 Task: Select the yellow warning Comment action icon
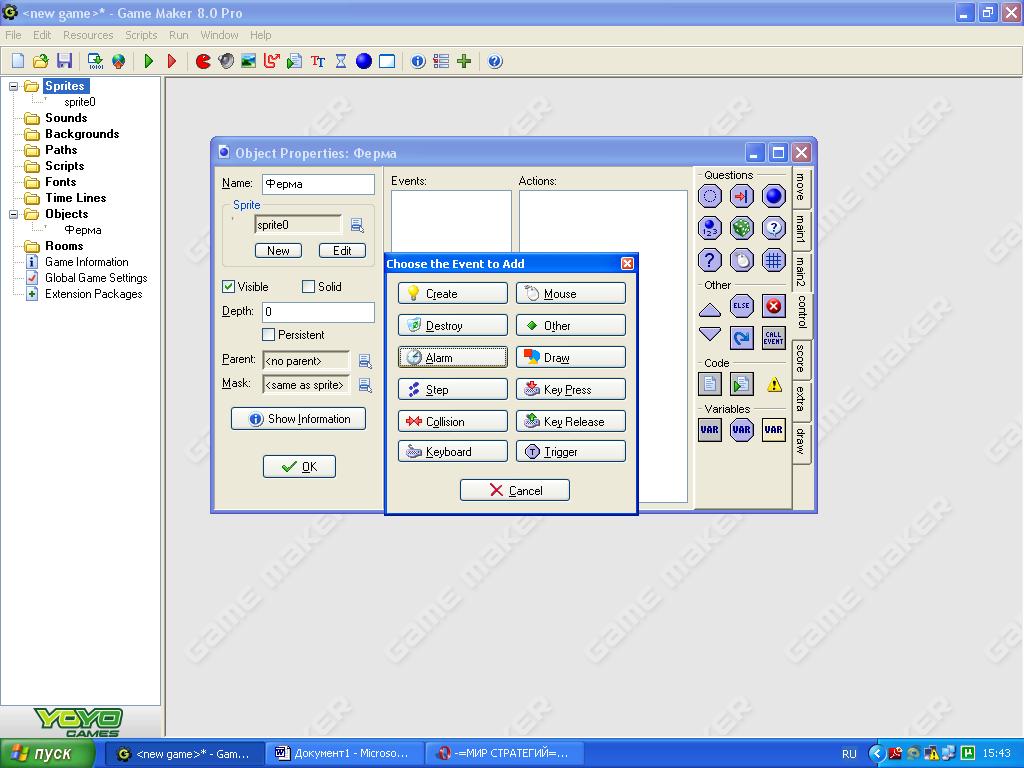coord(774,384)
